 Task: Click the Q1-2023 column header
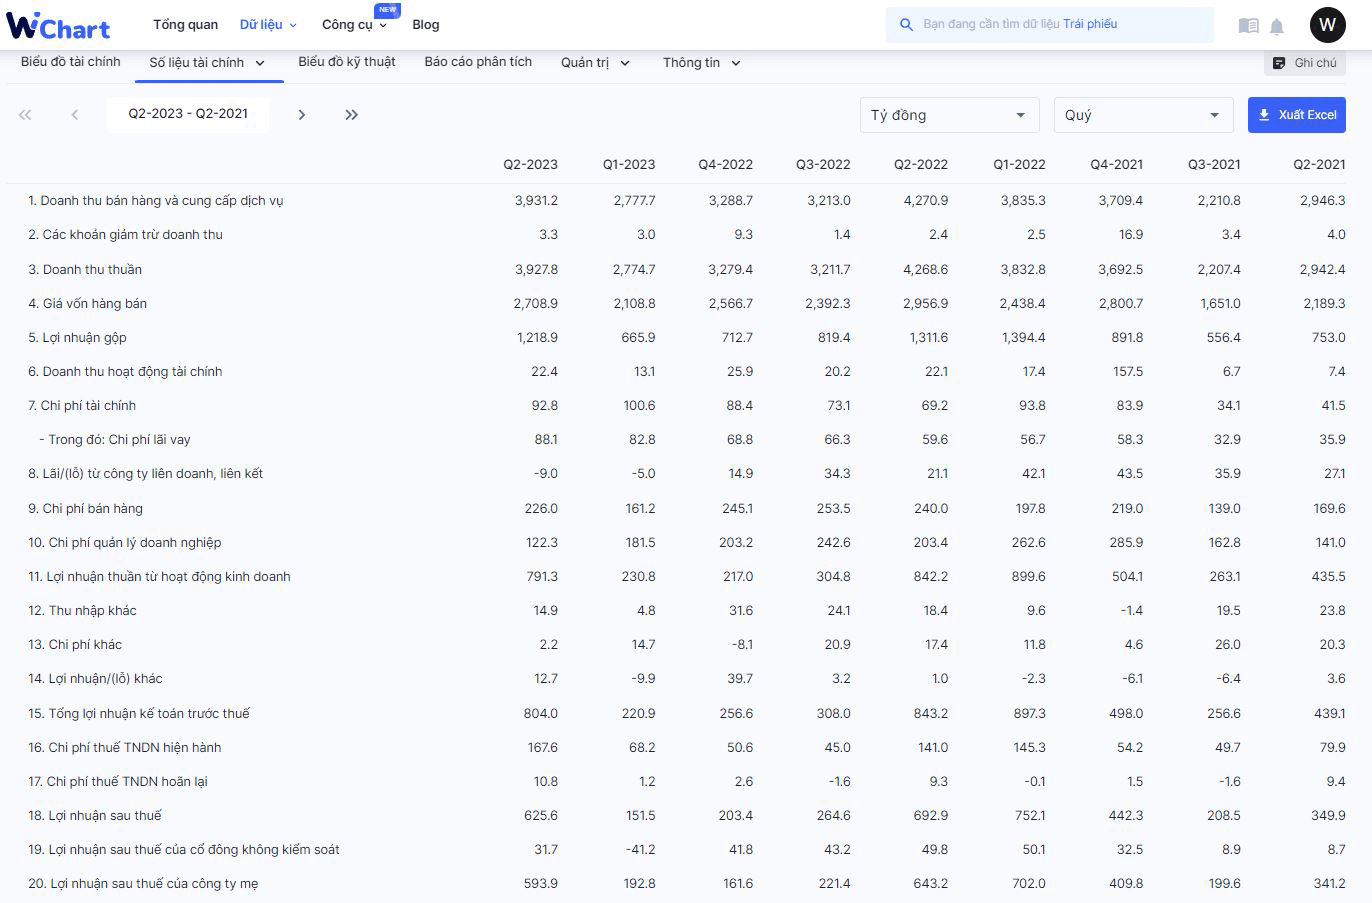click(x=629, y=164)
